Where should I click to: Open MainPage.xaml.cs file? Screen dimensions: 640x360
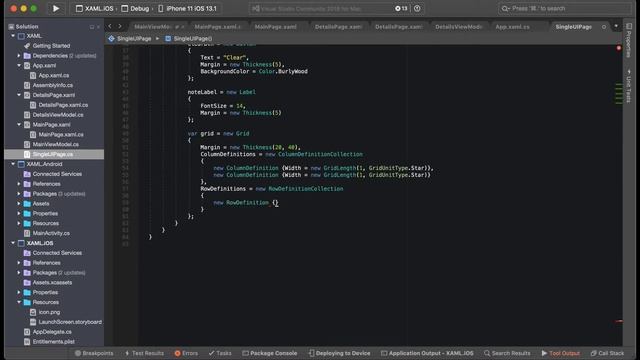(61, 134)
